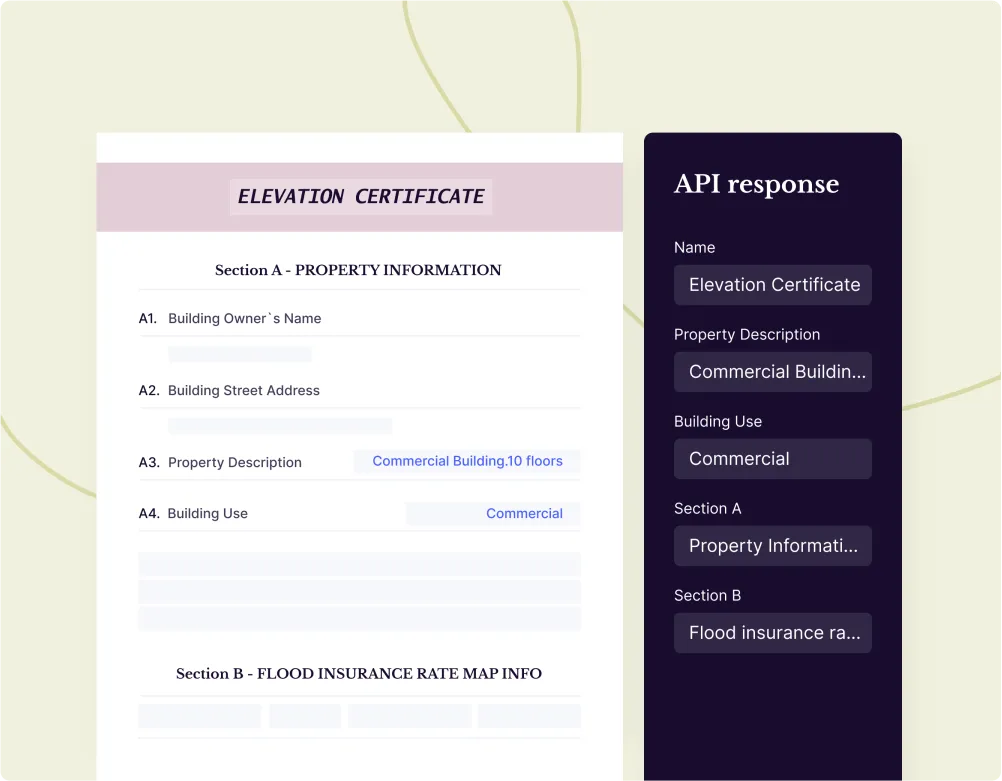
Task: Click the 'Commercial Building.10 floors' document value
Action: click(x=467, y=461)
